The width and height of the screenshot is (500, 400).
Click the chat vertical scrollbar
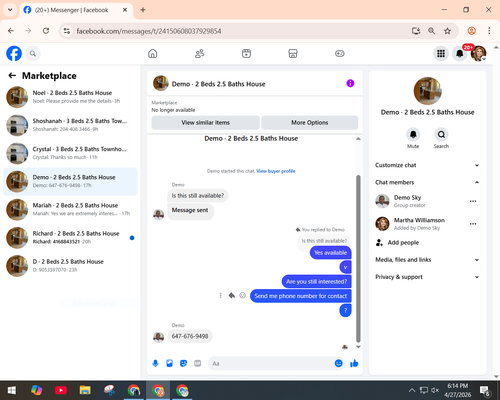(x=358, y=259)
